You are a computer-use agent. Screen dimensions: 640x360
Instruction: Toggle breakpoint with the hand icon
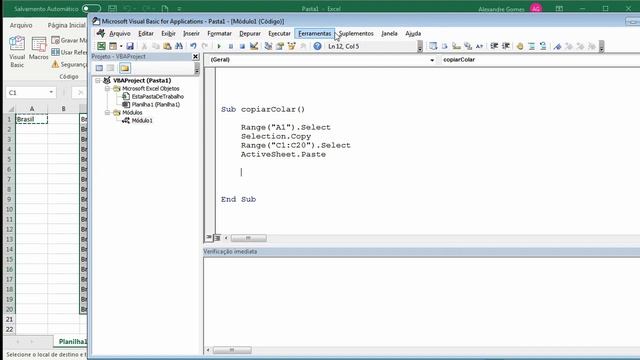tap(520, 46)
